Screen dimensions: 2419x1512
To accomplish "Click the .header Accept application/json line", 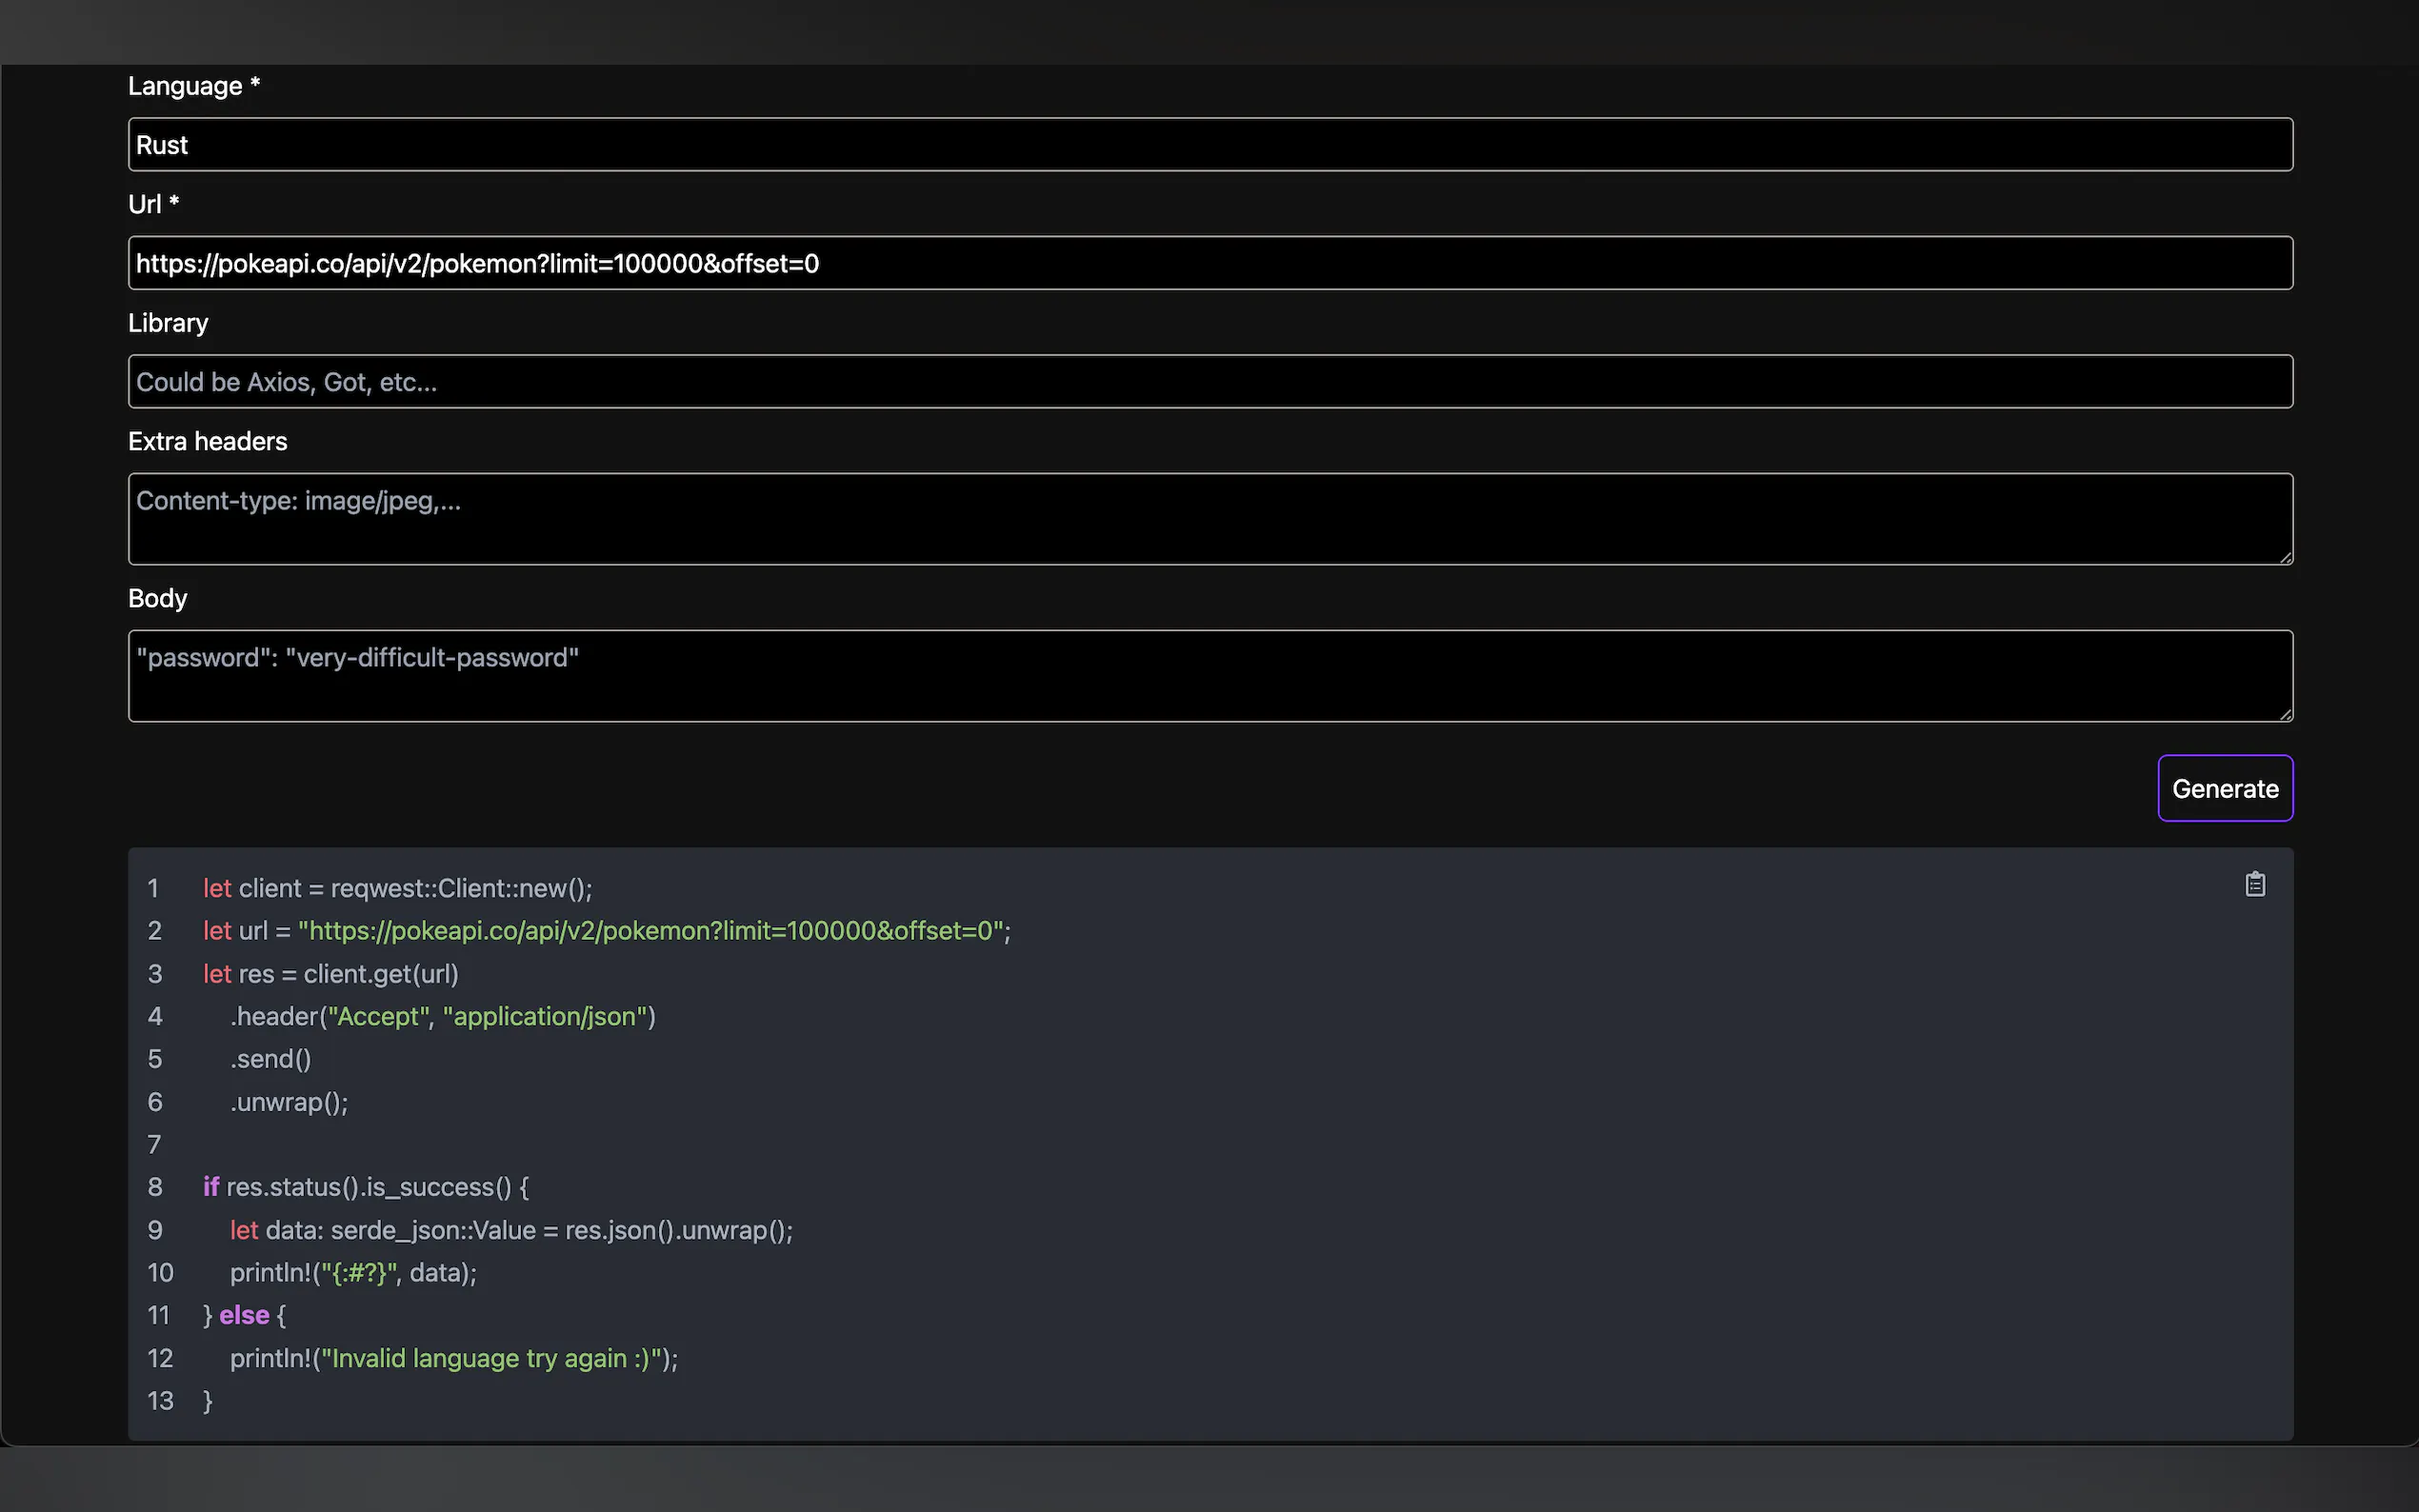I will coord(442,1016).
